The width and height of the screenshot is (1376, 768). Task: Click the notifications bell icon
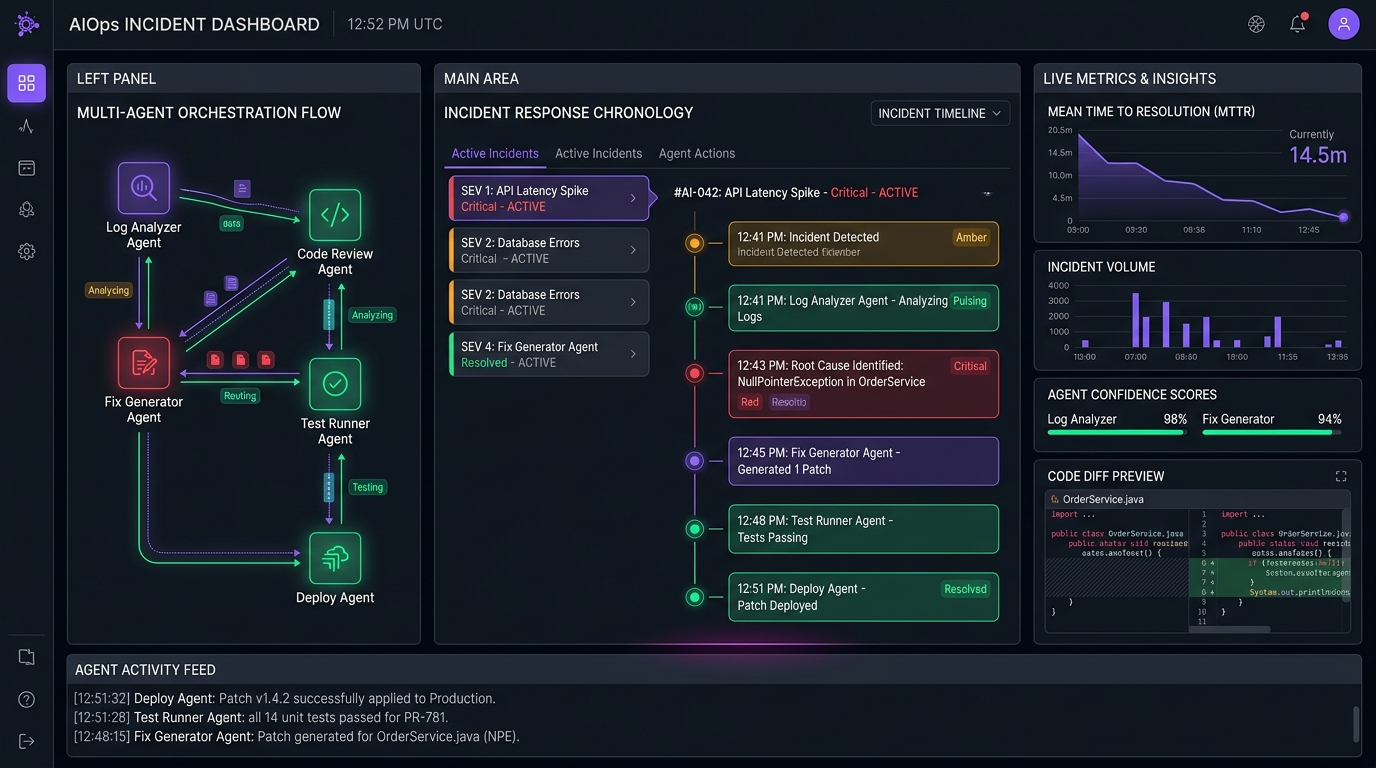pyautogui.click(x=1297, y=24)
